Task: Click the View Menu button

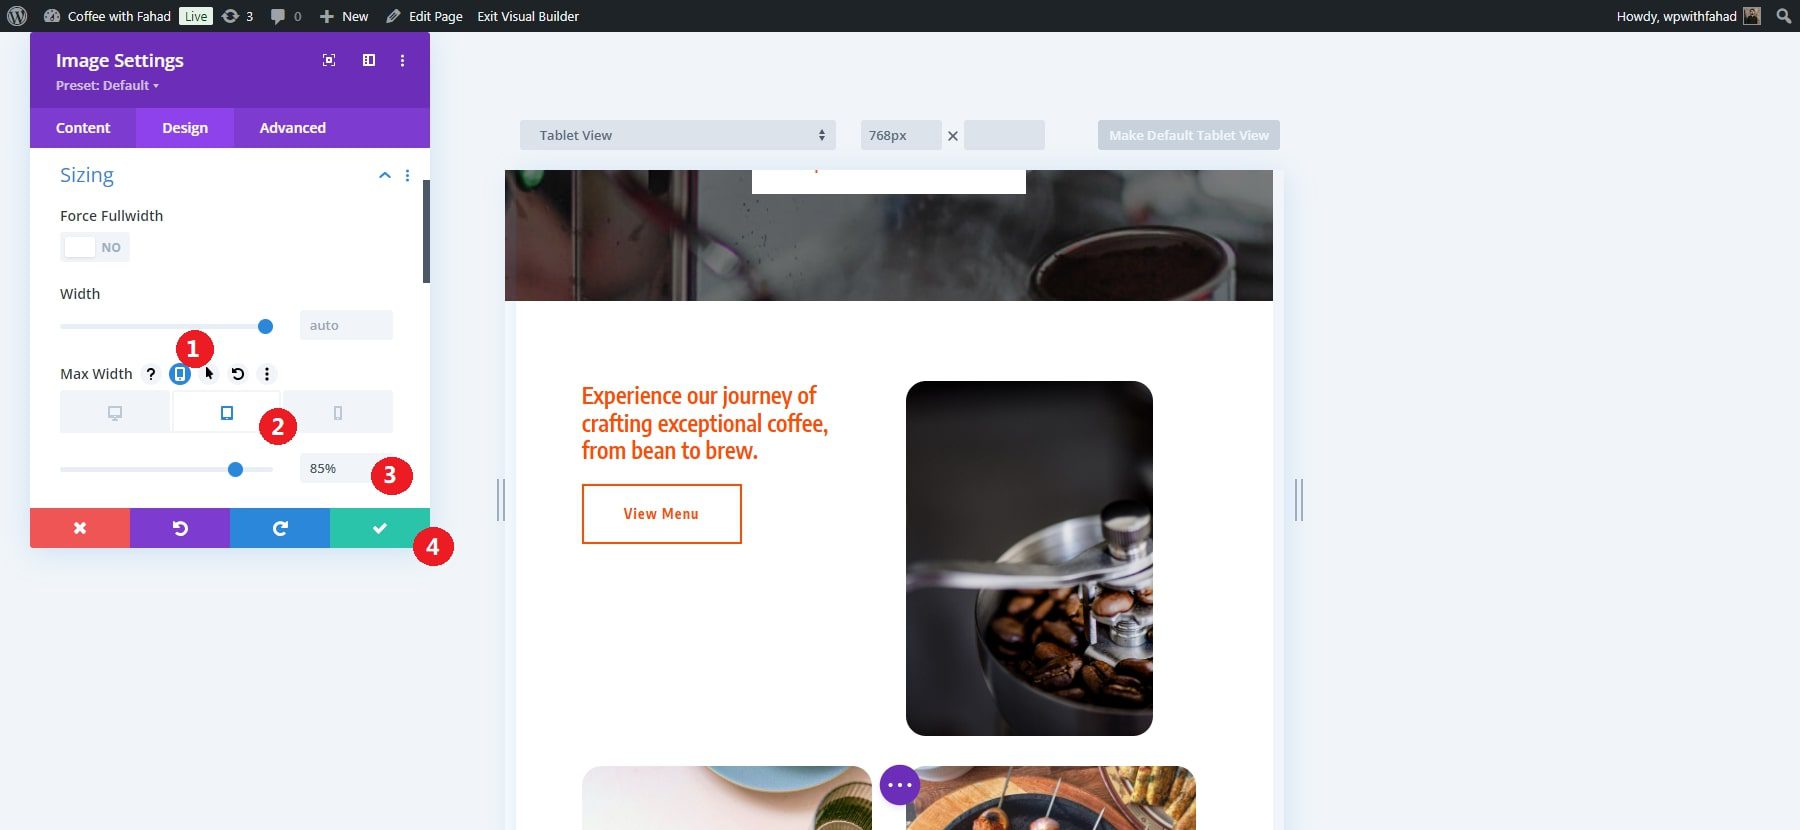Action: pos(662,514)
